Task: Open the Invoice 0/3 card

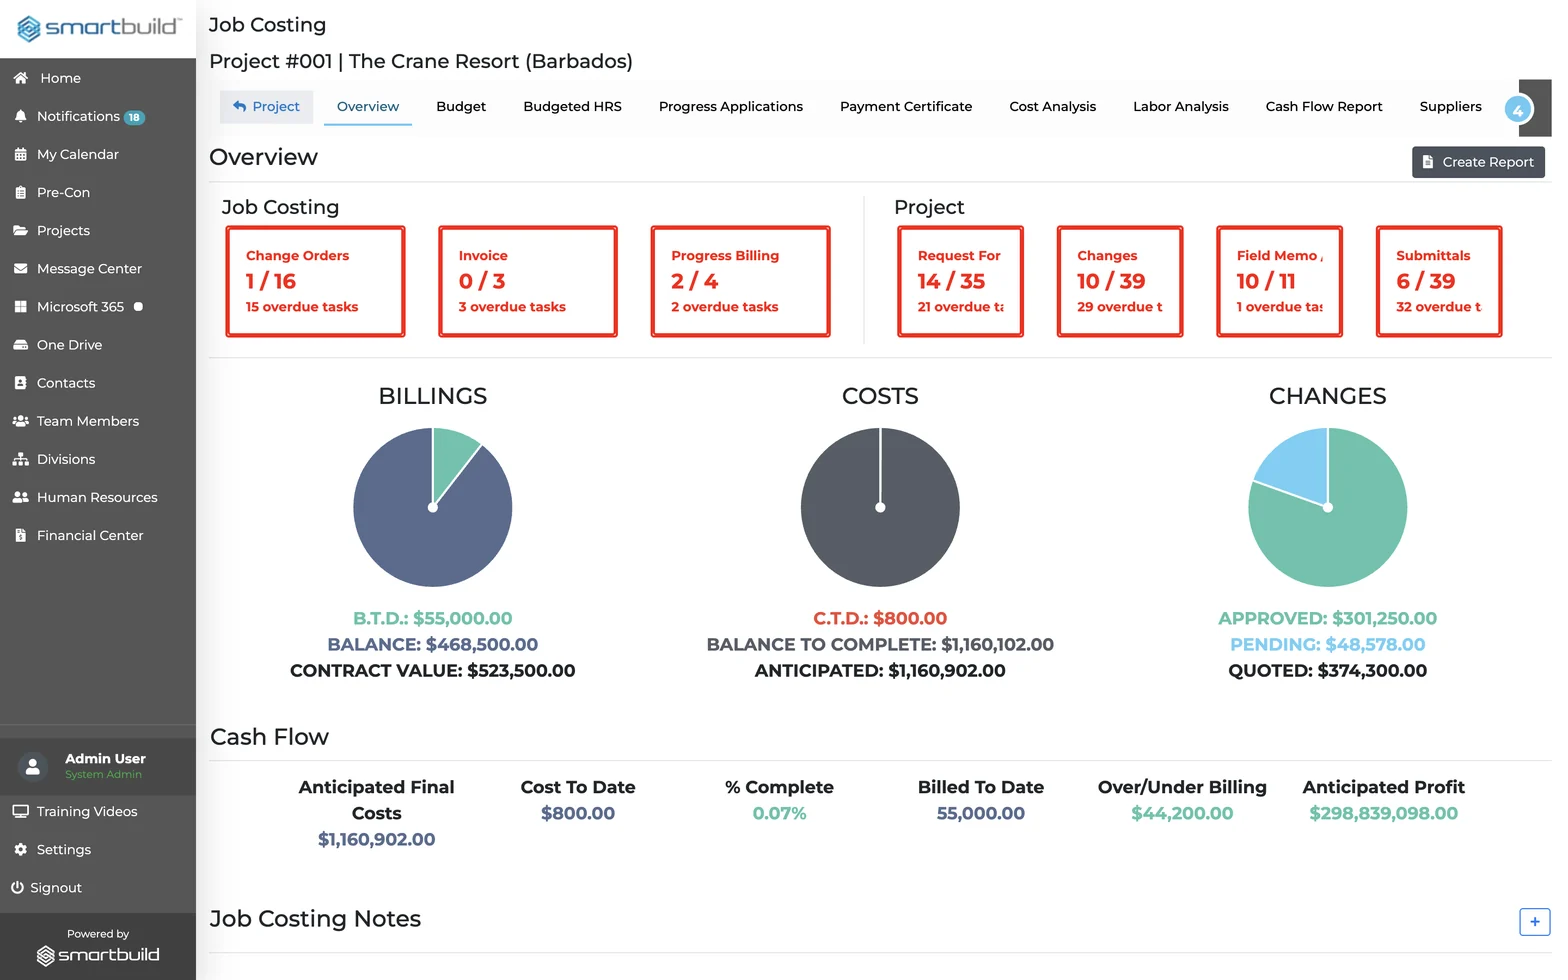Action: pyautogui.click(x=528, y=281)
